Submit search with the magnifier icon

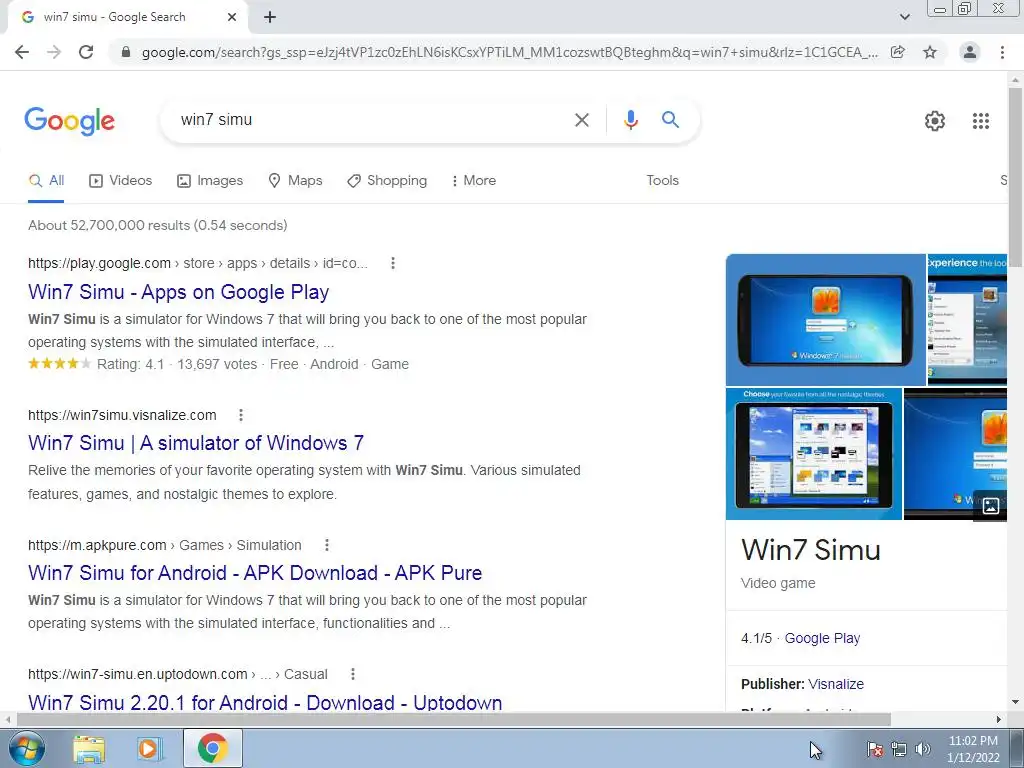tap(670, 120)
